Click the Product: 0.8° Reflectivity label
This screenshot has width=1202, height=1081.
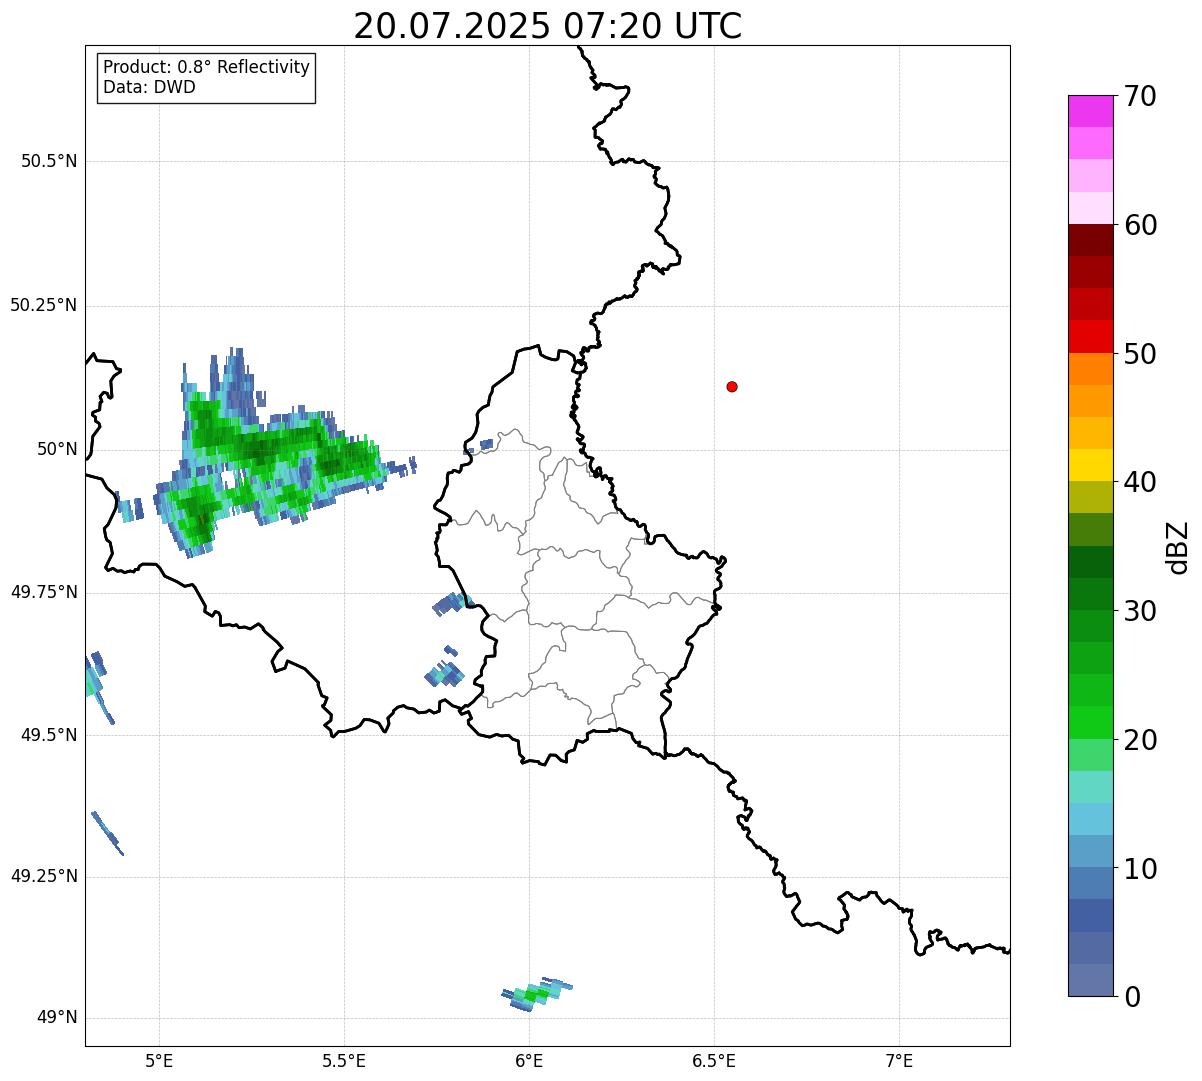(x=206, y=67)
